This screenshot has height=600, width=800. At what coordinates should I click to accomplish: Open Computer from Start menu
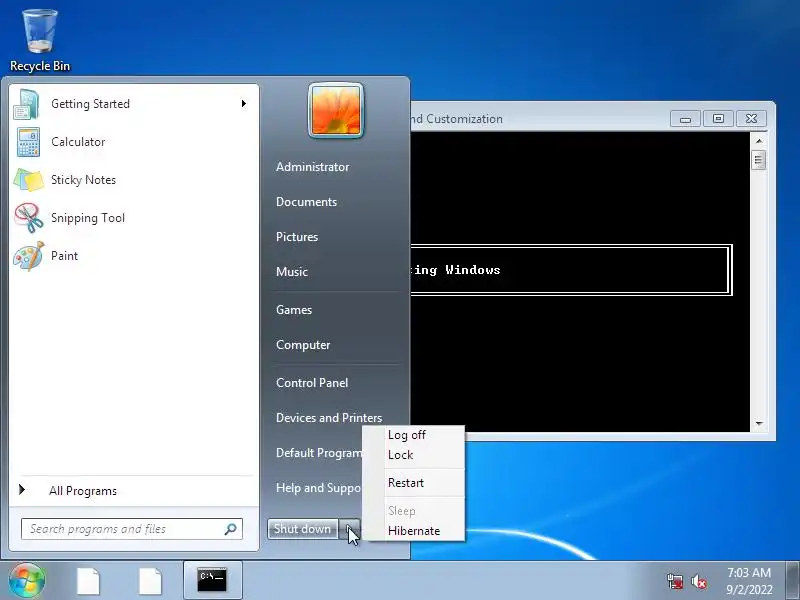[x=303, y=345]
